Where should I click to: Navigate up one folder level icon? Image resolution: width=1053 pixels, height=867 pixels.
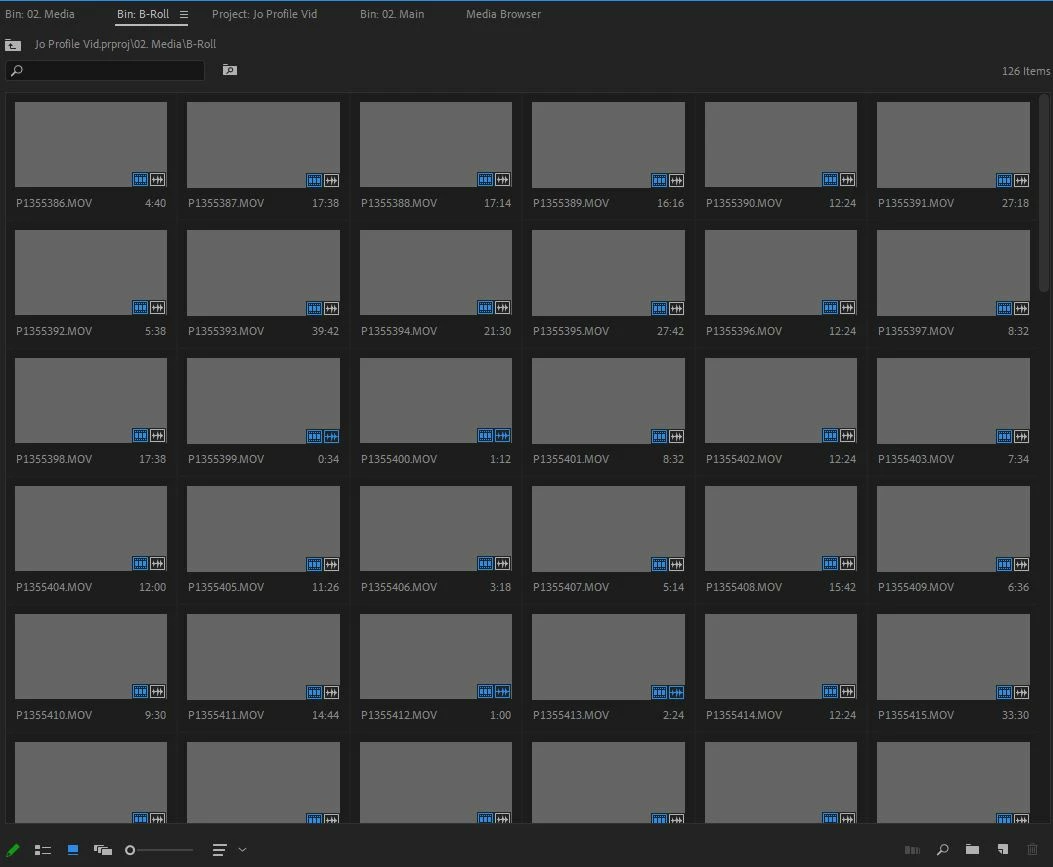click(13, 45)
